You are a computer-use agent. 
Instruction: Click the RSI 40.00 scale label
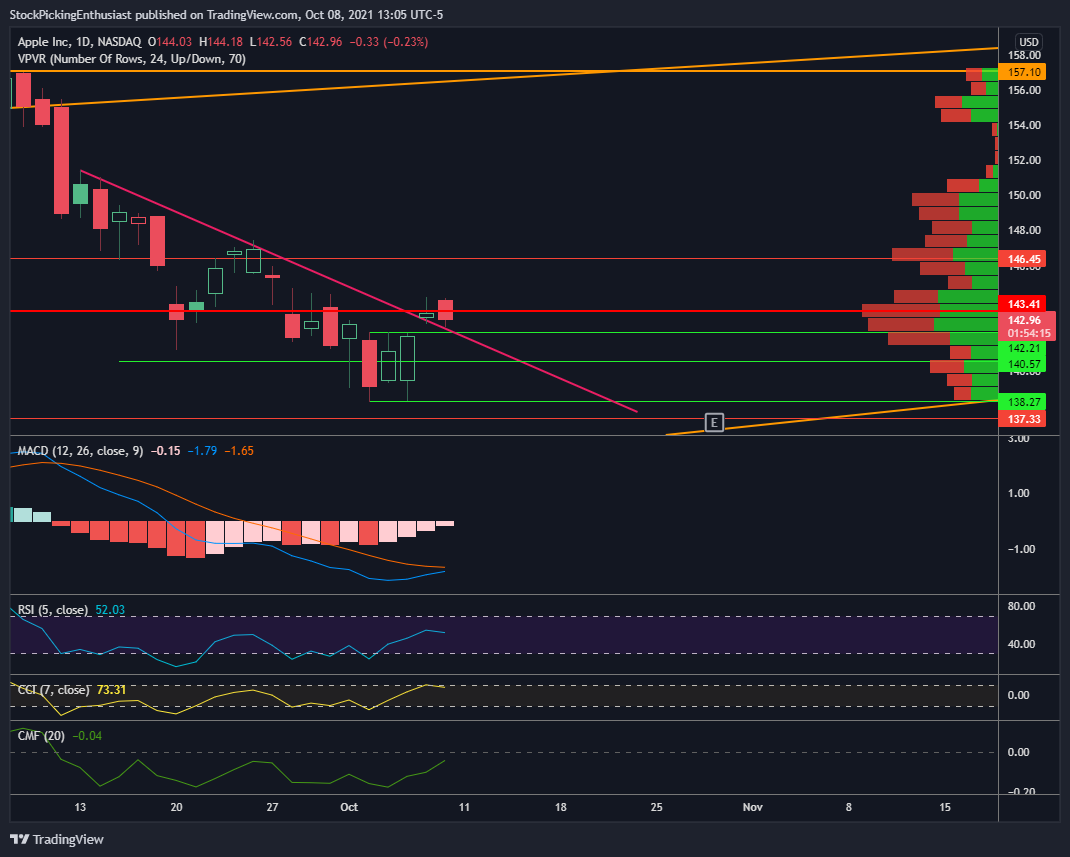coord(1022,644)
